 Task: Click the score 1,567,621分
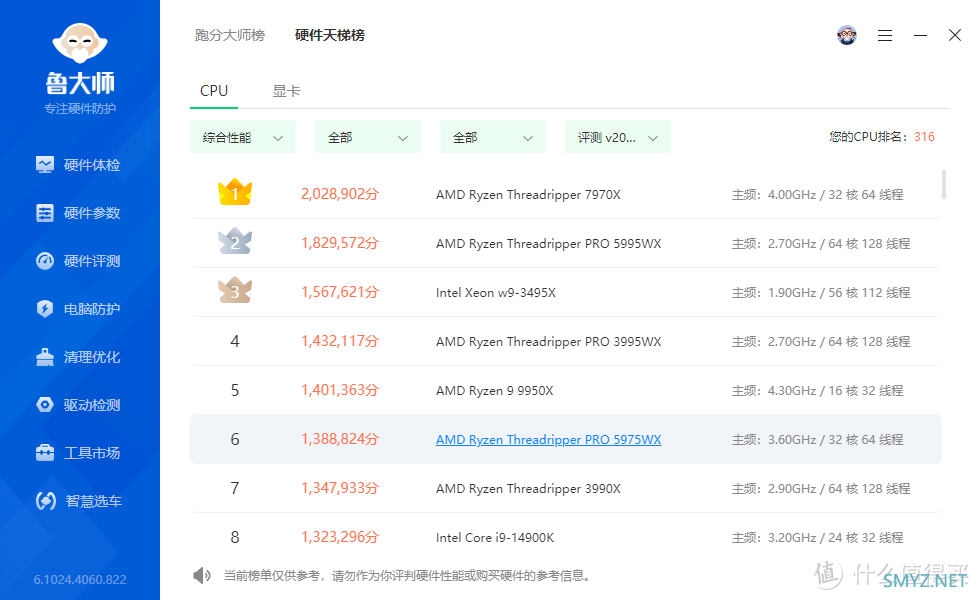[340, 292]
